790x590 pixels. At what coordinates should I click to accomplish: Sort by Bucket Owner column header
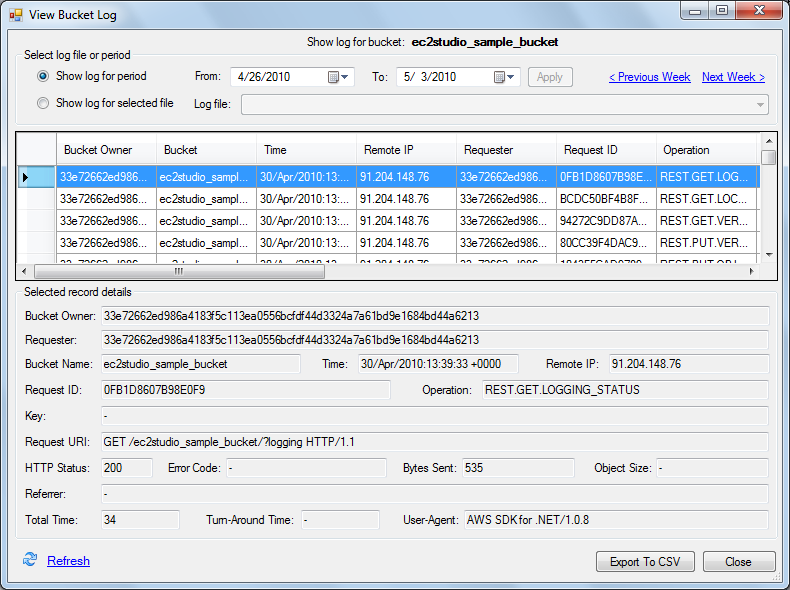coord(106,150)
